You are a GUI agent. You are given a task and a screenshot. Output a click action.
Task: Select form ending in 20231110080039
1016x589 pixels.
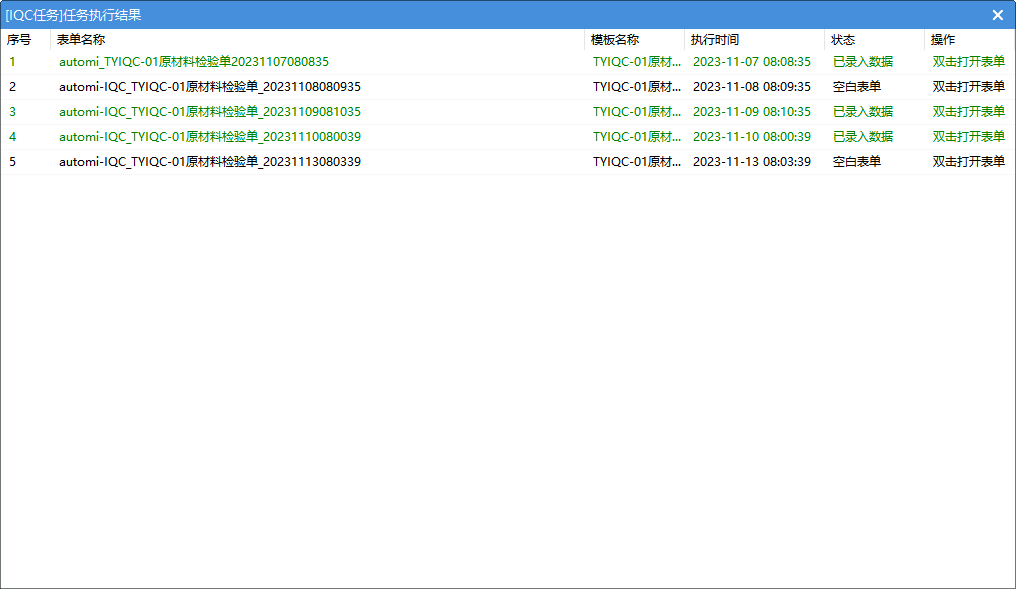coord(210,137)
